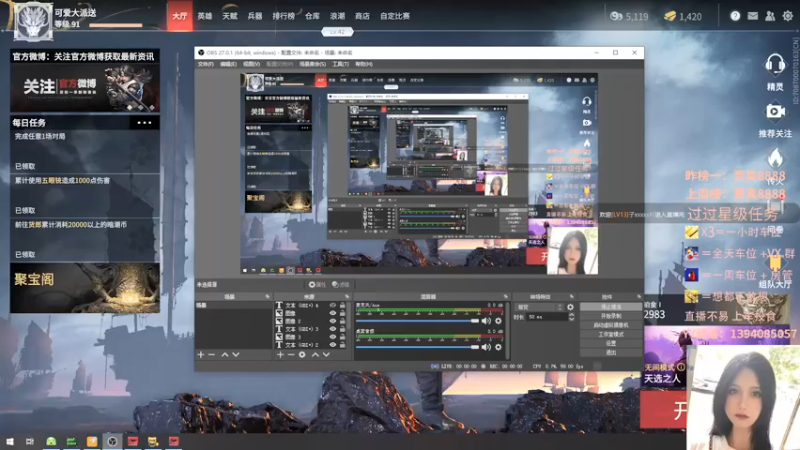The width and height of the screenshot is (800, 450).
Task: Open the friends icon in game header
Action: click(770, 16)
